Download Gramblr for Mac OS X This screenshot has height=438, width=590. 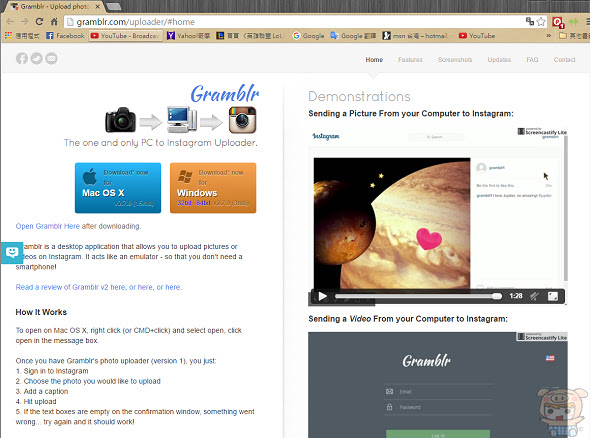click(118, 188)
